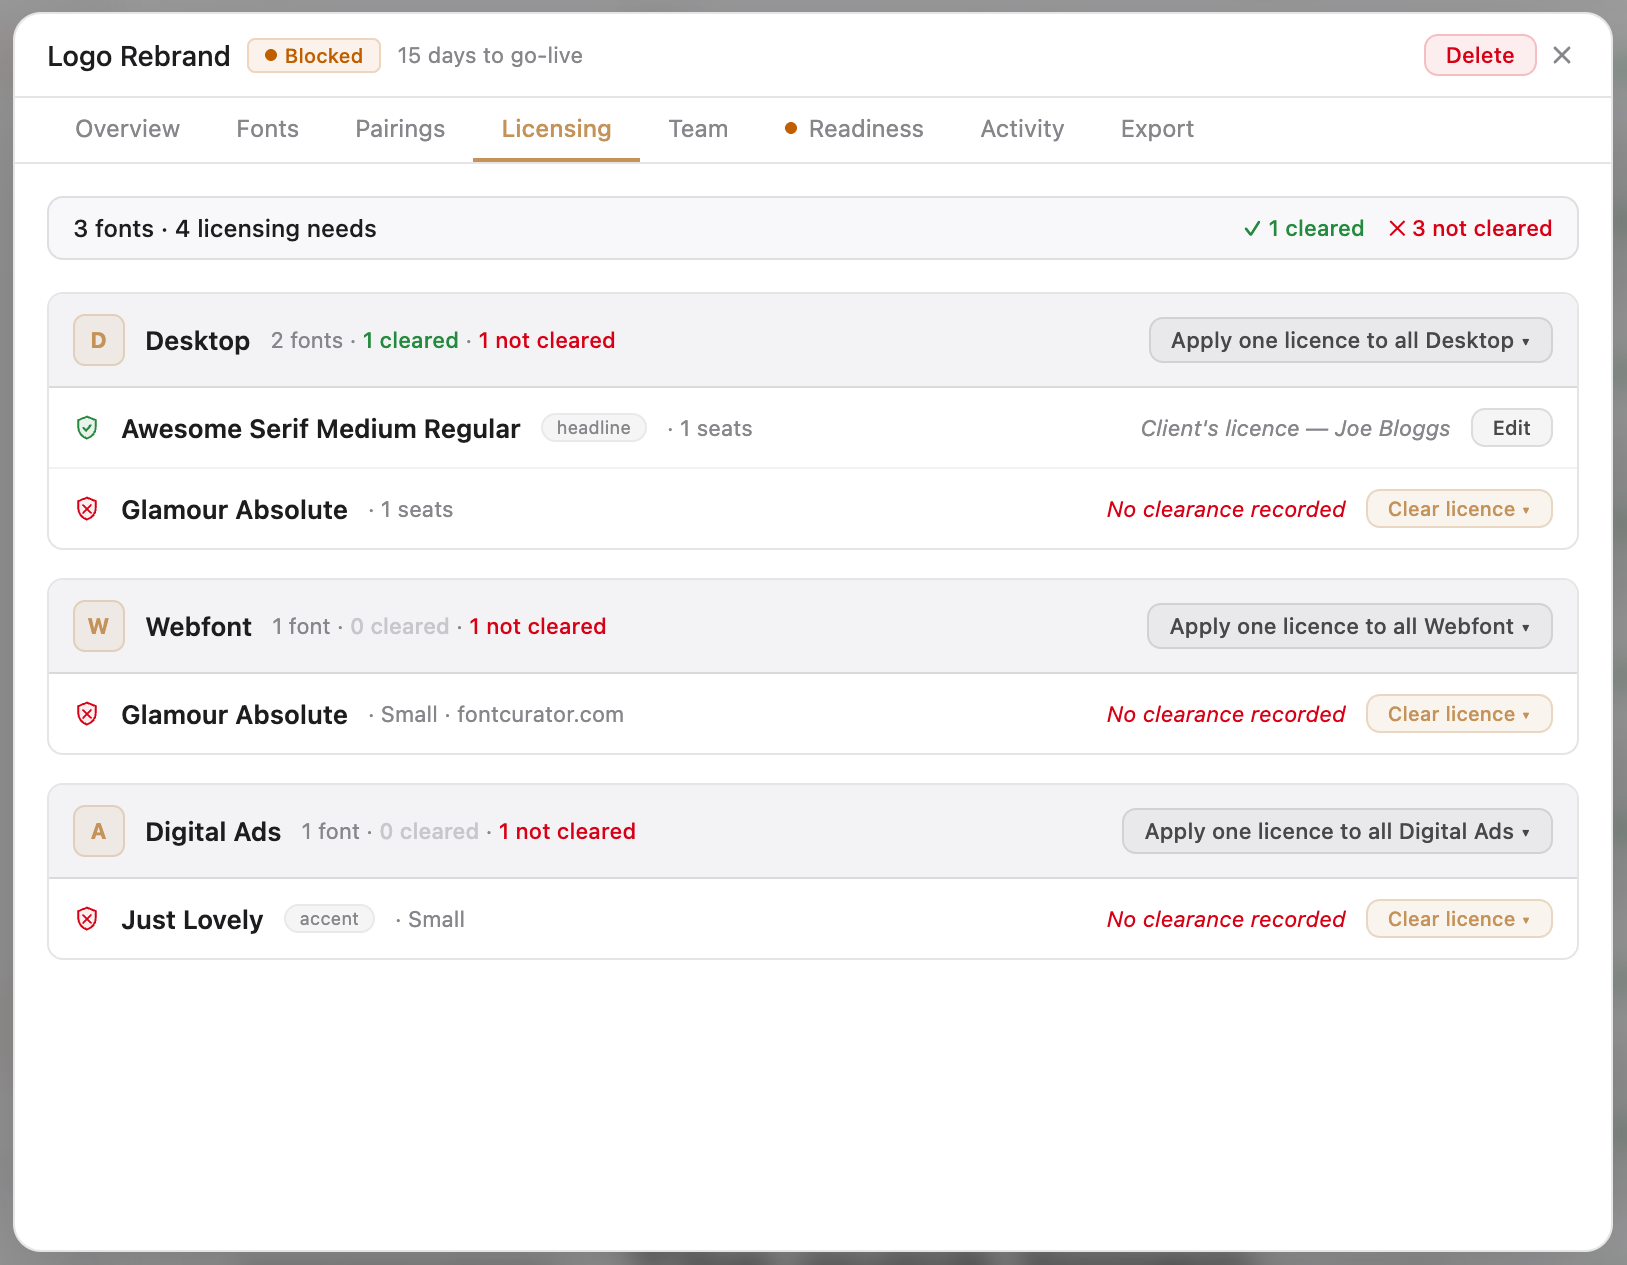Click '1 not cleared' in Desktop header
Viewport: 1627px width, 1265px height.
tap(547, 340)
